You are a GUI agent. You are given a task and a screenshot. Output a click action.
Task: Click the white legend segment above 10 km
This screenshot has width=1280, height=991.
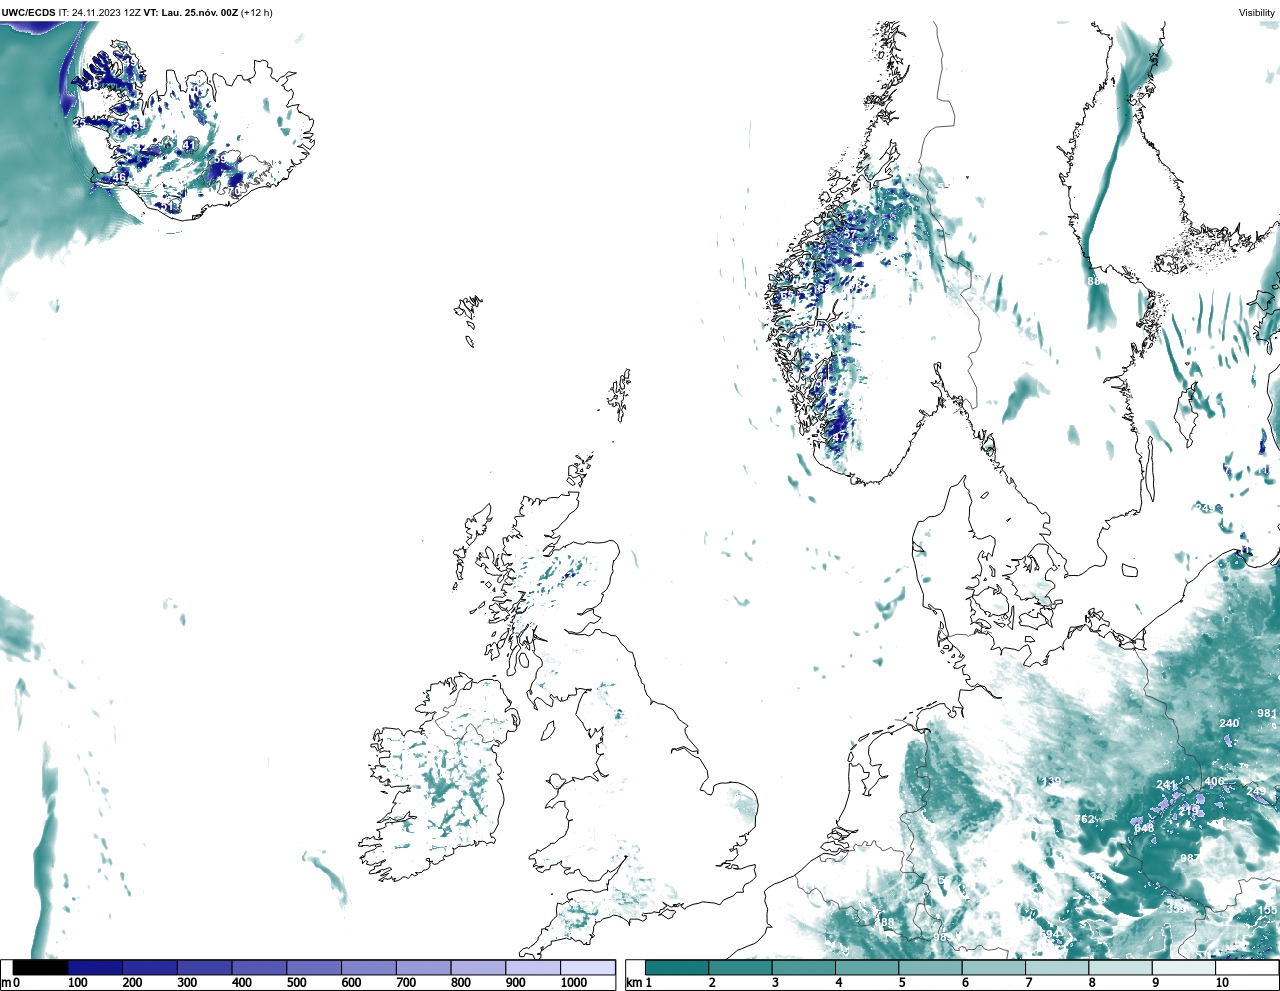(x=1247, y=967)
